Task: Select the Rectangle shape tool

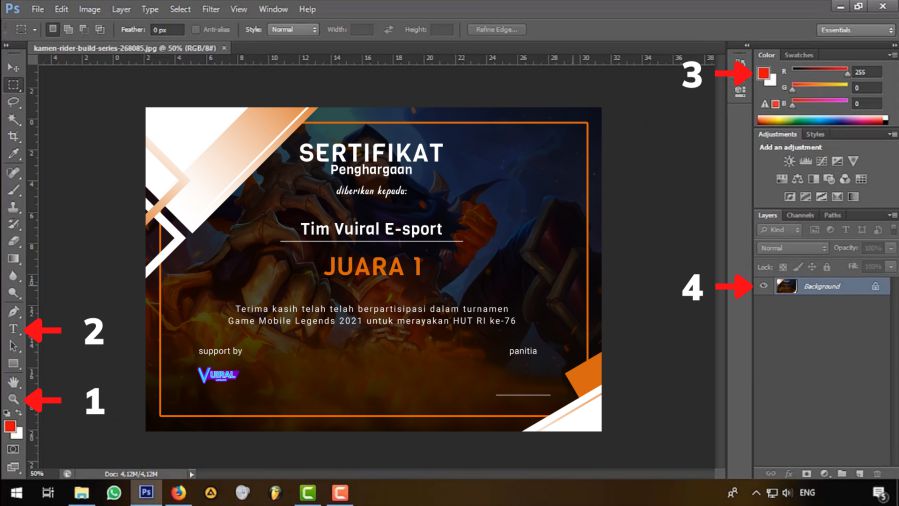Action: click(13, 363)
